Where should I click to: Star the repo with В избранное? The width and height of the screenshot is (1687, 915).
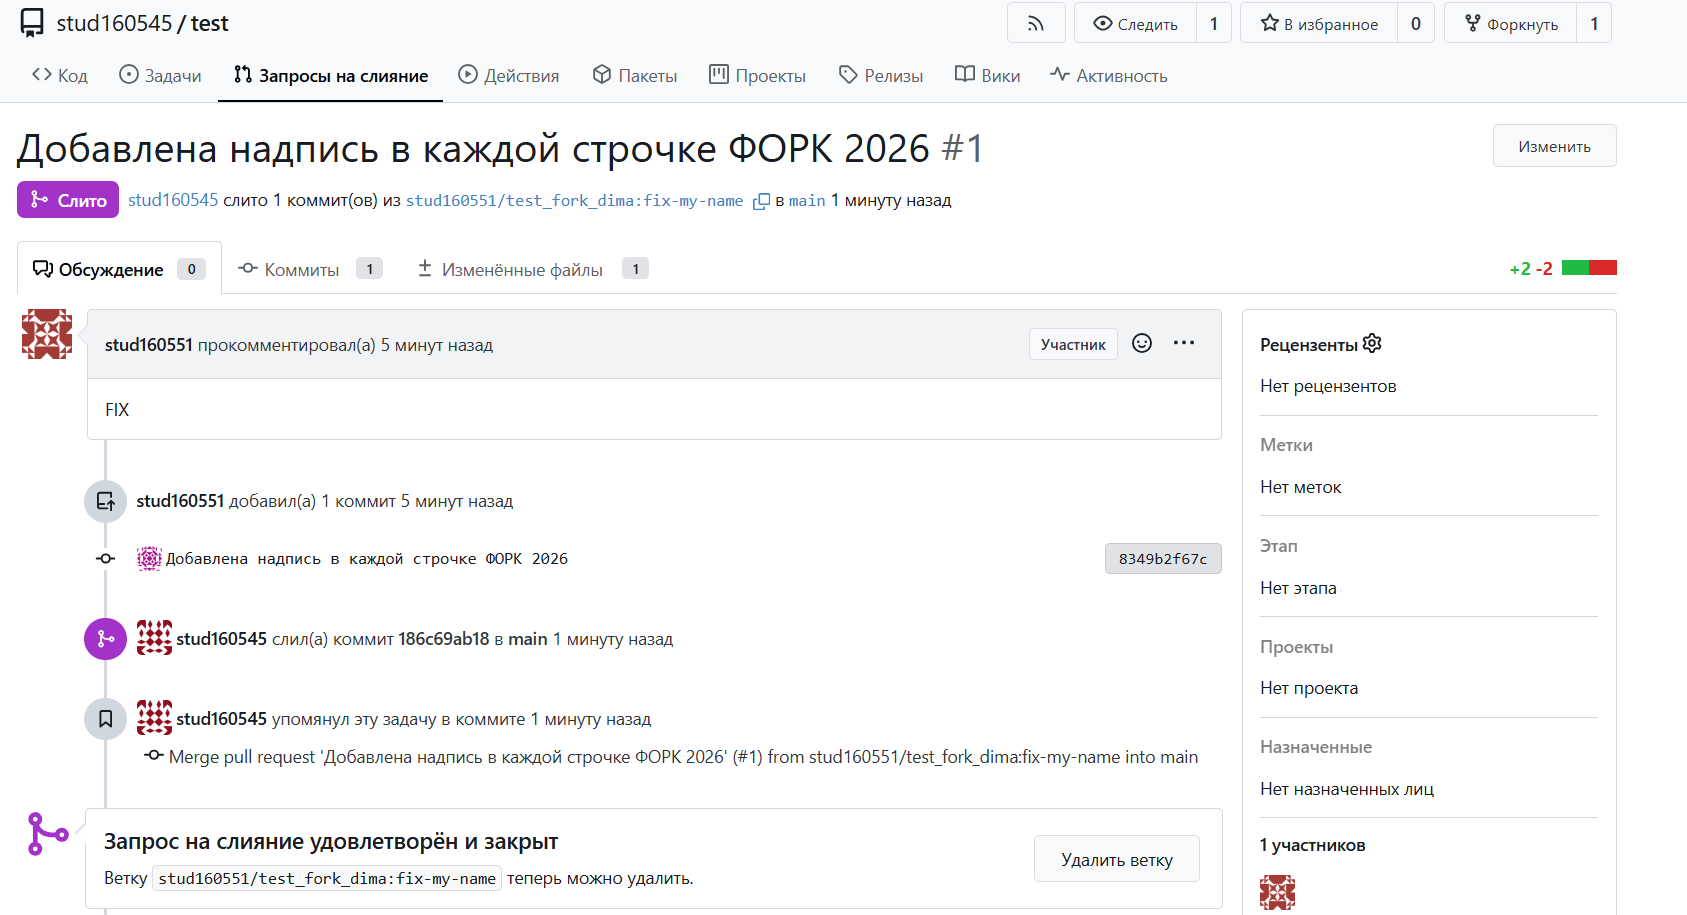click(x=1319, y=23)
